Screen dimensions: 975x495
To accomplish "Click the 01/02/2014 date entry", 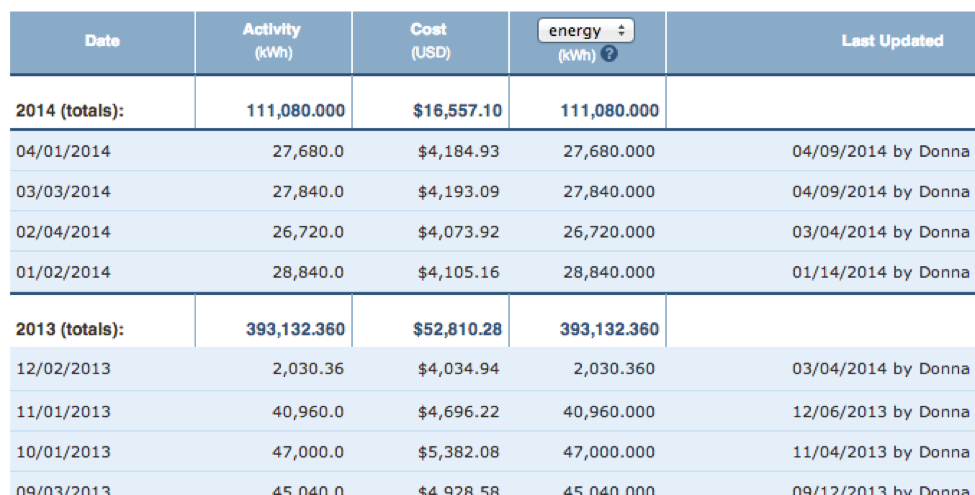I will coord(64,271).
